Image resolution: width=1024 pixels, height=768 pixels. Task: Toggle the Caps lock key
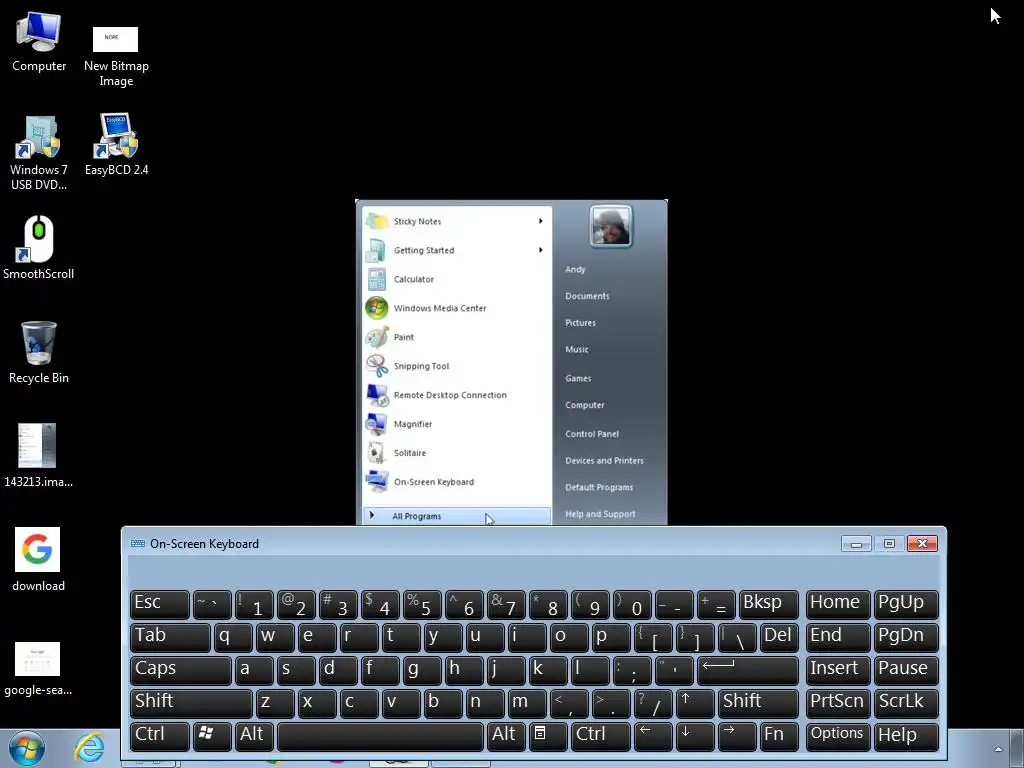coord(181,669)
